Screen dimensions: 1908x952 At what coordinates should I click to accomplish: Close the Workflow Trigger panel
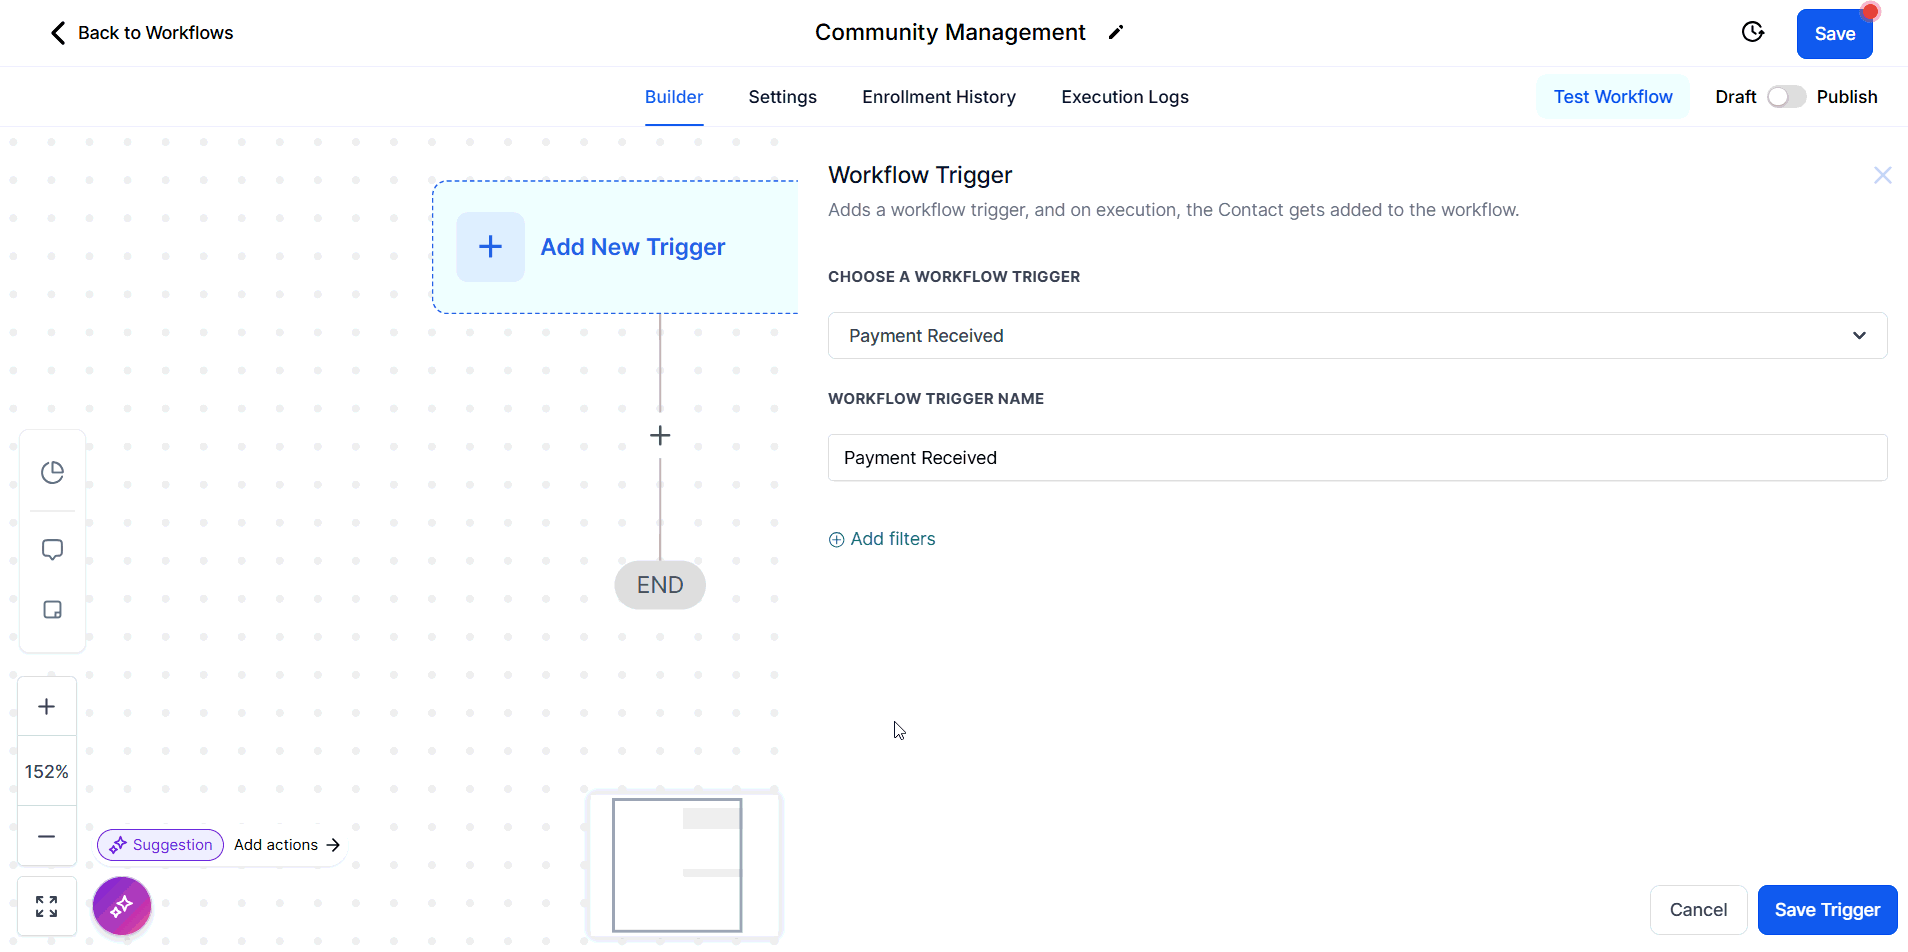tap(1882, 175)
